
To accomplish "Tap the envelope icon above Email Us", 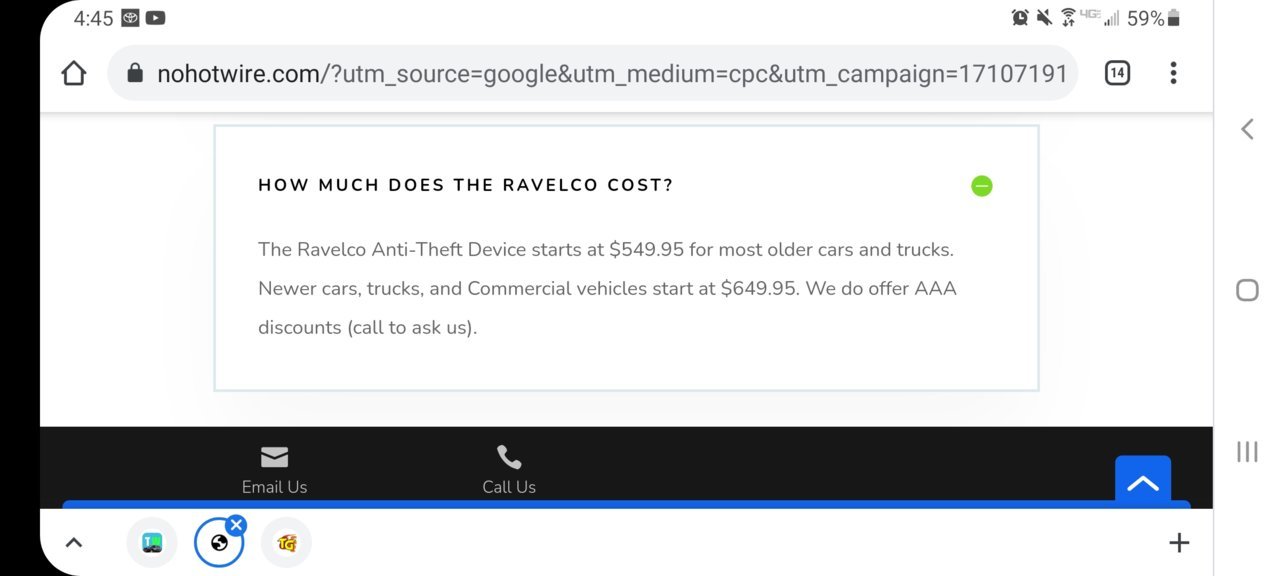I will coord(274,457).
